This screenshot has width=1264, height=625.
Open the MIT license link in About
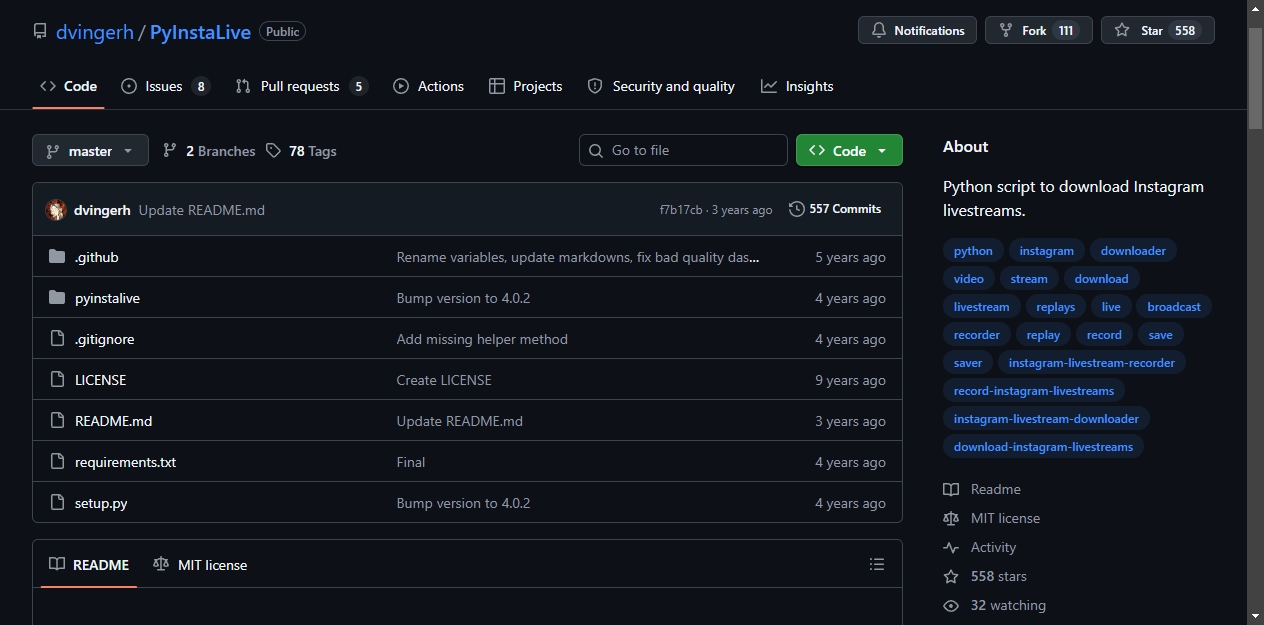[992, 518]
